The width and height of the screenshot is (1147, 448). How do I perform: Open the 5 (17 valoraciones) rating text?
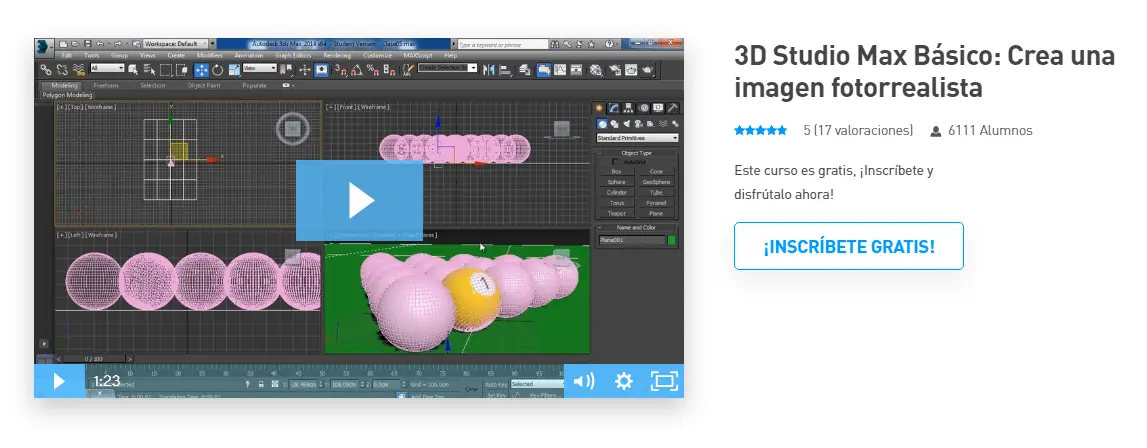(x=858, y=130)
